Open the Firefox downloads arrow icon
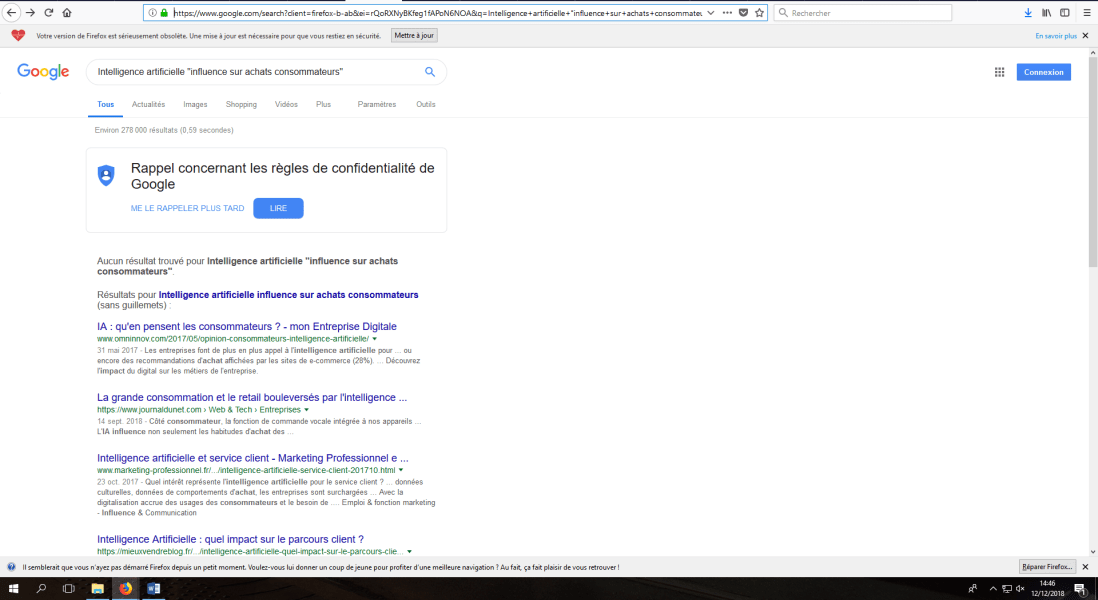Image resolution: width=1098 pixels, height=600 pixels. click(1027, 13)
